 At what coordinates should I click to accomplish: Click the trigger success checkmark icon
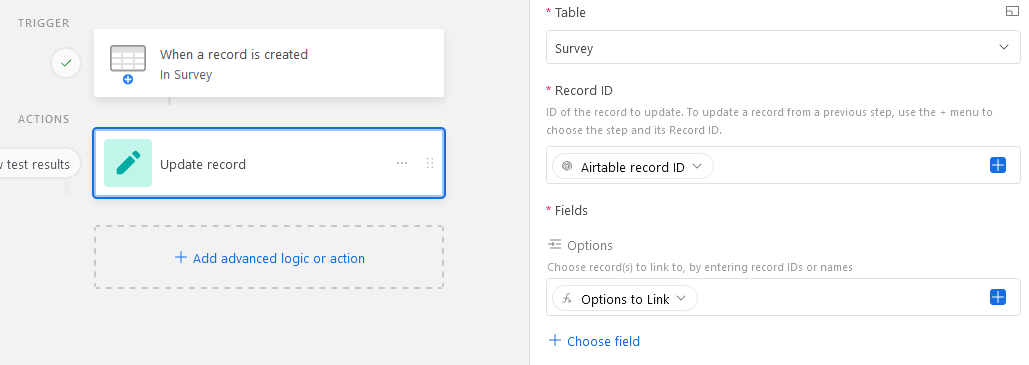click(66, 64)
